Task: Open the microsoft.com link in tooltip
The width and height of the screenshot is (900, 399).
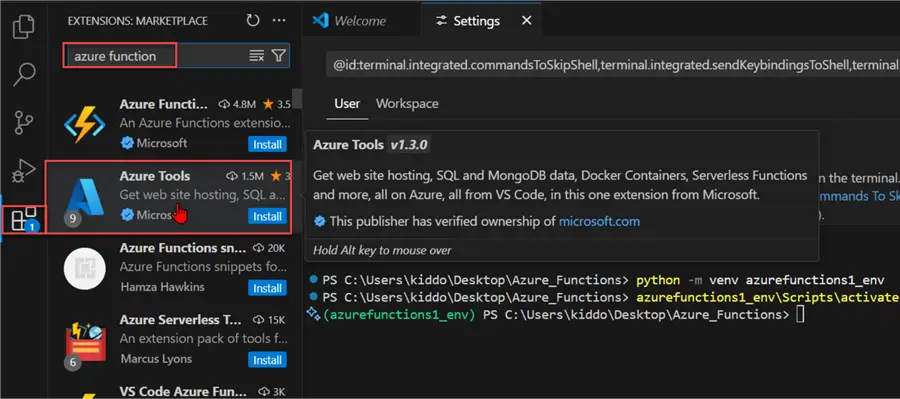Action: 599,221
